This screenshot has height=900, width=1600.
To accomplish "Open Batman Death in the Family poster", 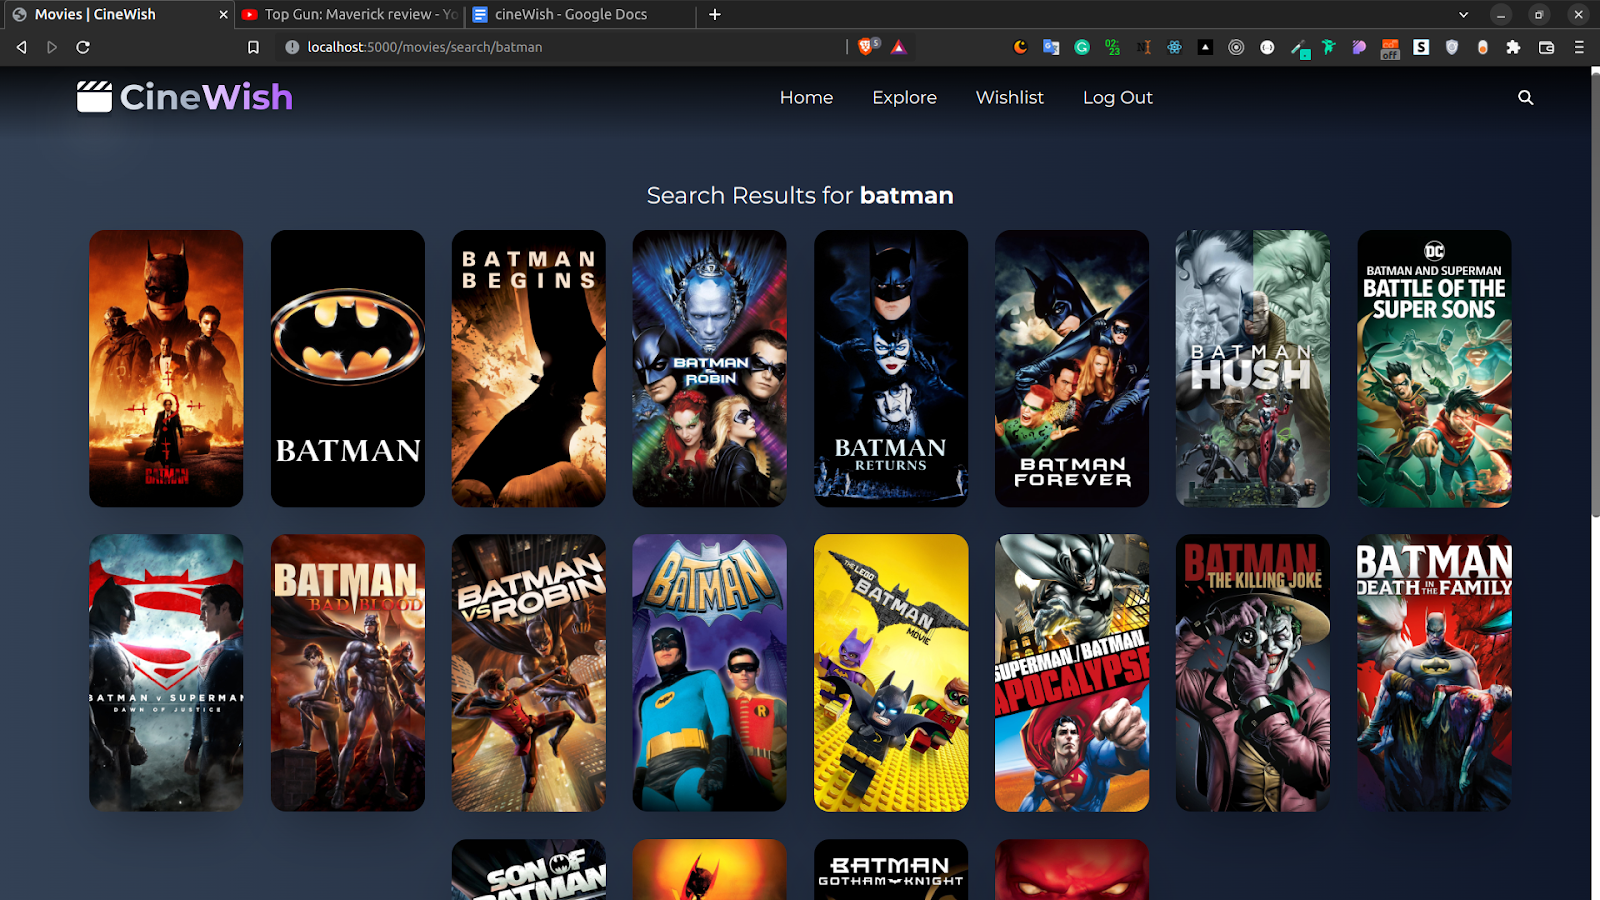I will tap(1434, 673).
